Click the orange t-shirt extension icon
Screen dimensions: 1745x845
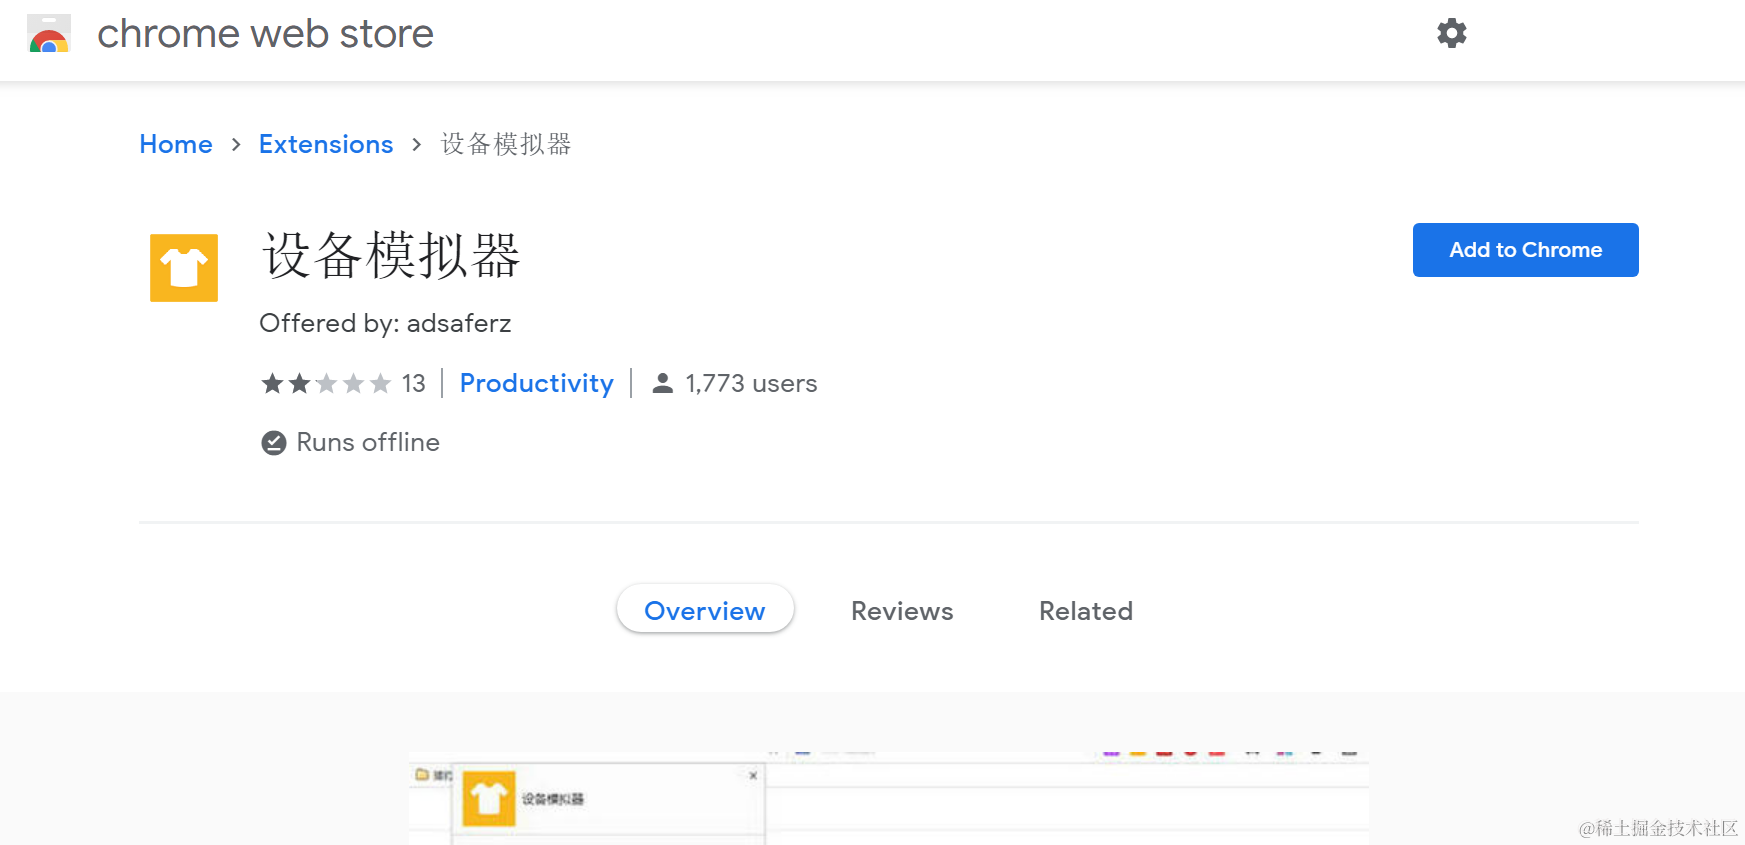(184, 267)
